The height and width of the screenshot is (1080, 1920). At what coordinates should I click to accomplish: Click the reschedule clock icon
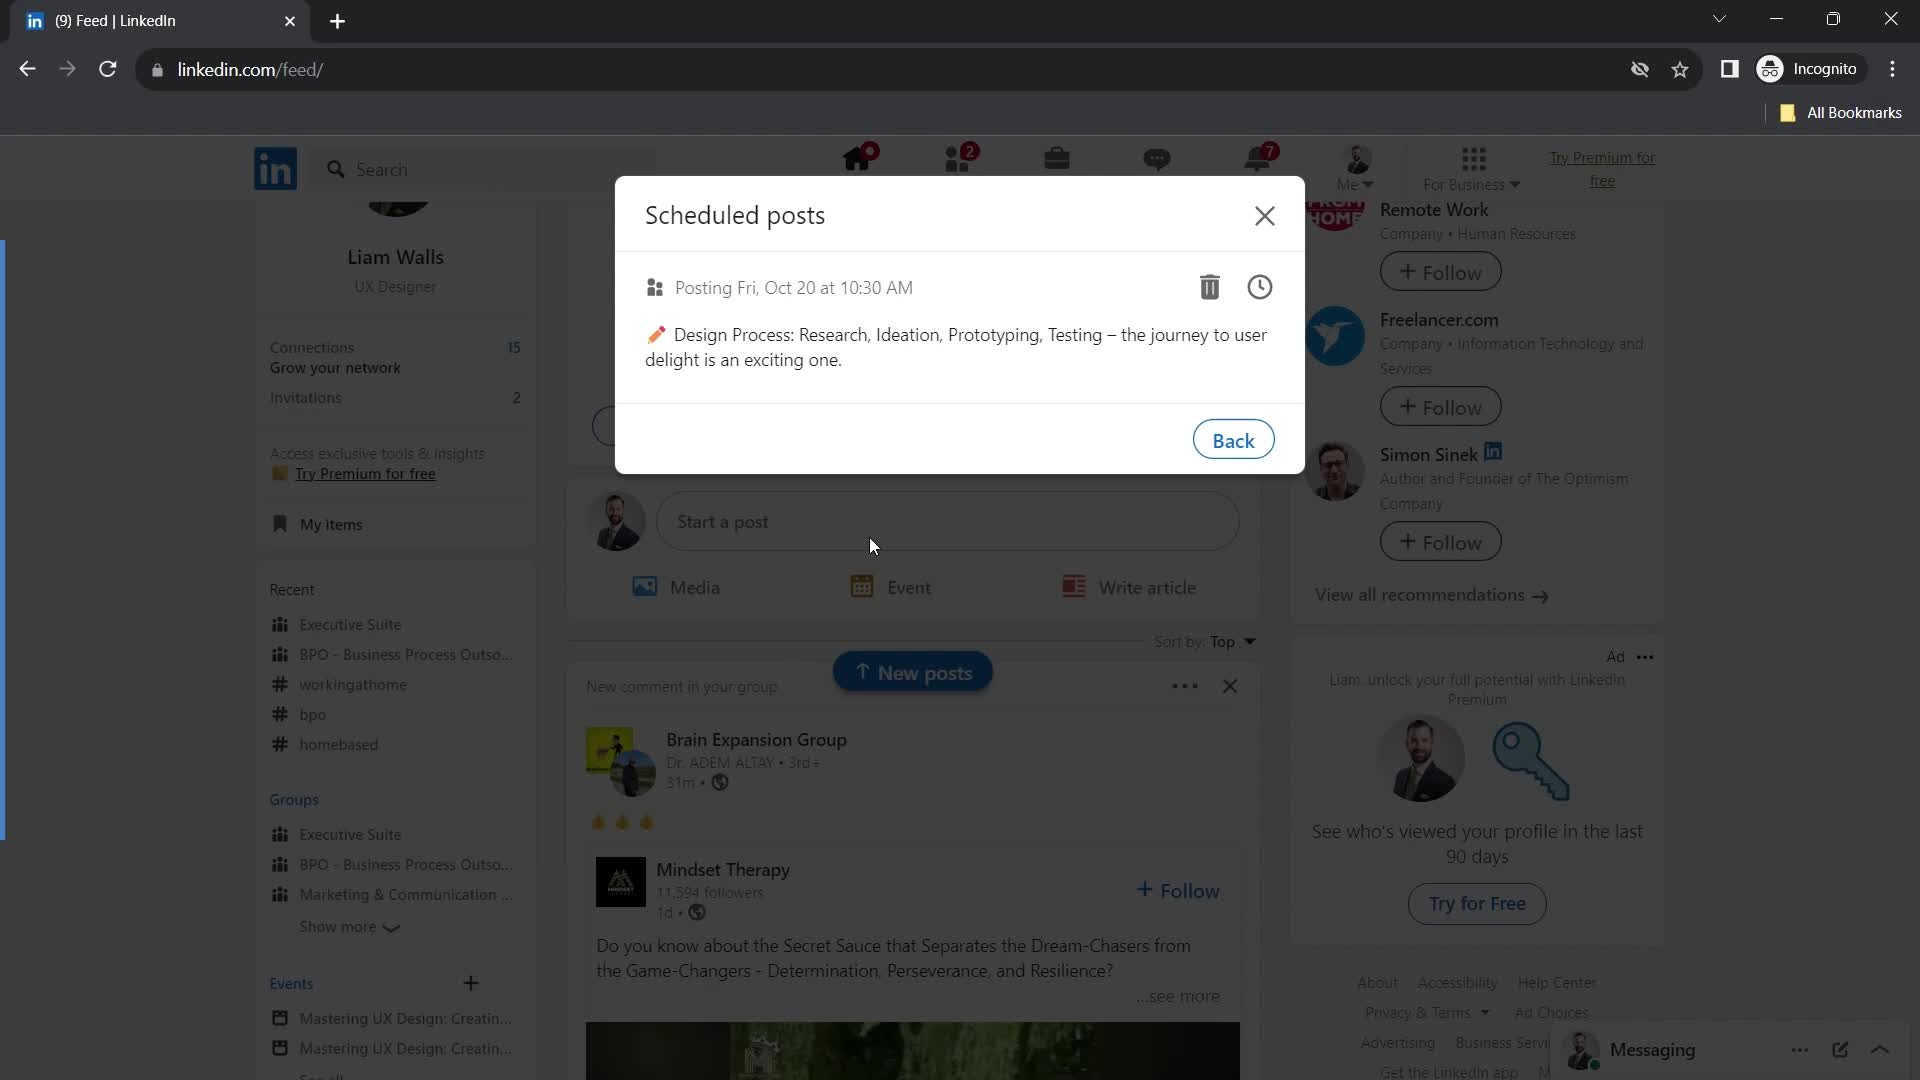coord(1259,287)
